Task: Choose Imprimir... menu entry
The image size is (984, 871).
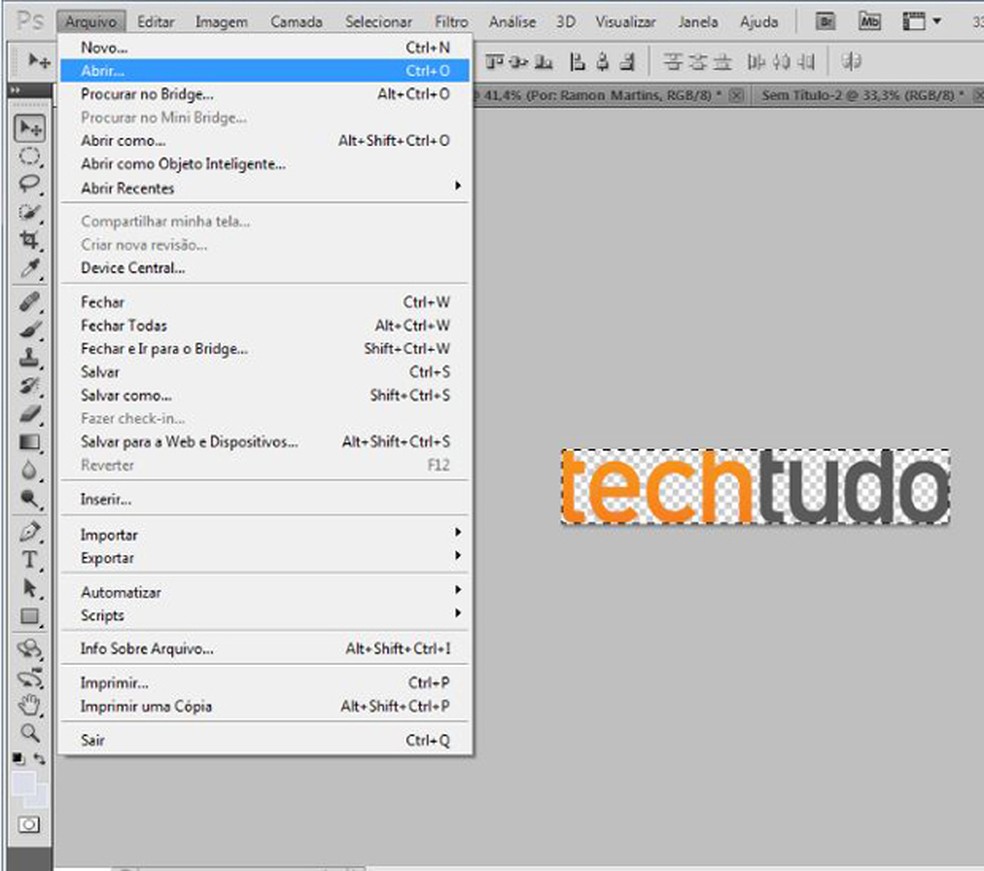Action: coord(265,682)
